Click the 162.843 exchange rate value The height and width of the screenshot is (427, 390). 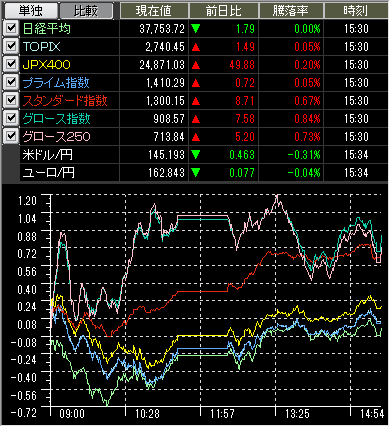167,173
